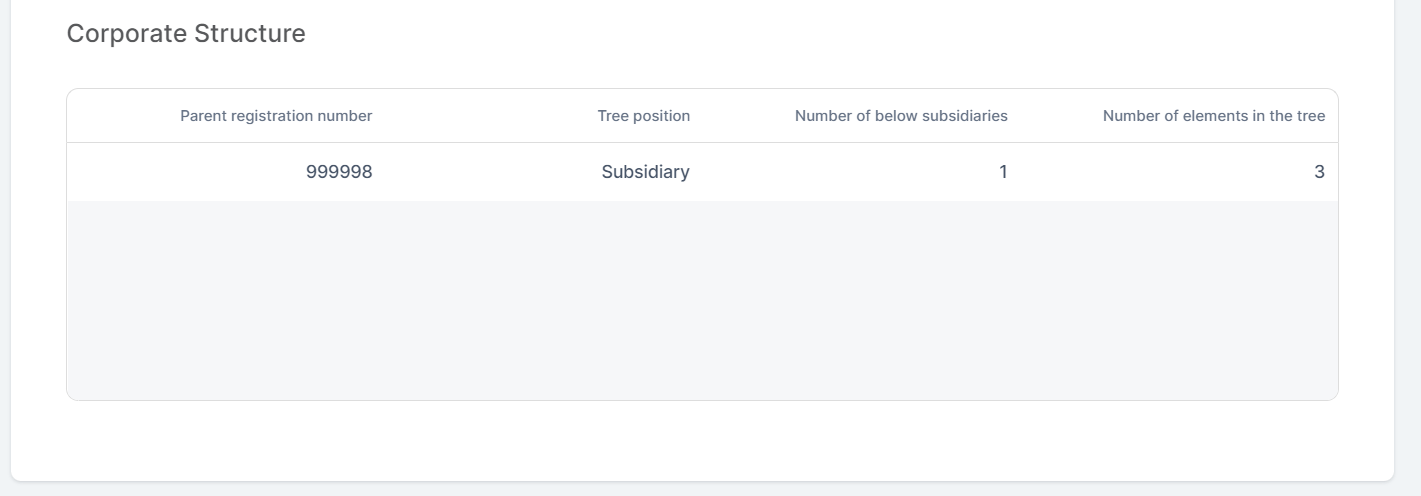Select the below subsidiaries count value 1

(1003, 172)
